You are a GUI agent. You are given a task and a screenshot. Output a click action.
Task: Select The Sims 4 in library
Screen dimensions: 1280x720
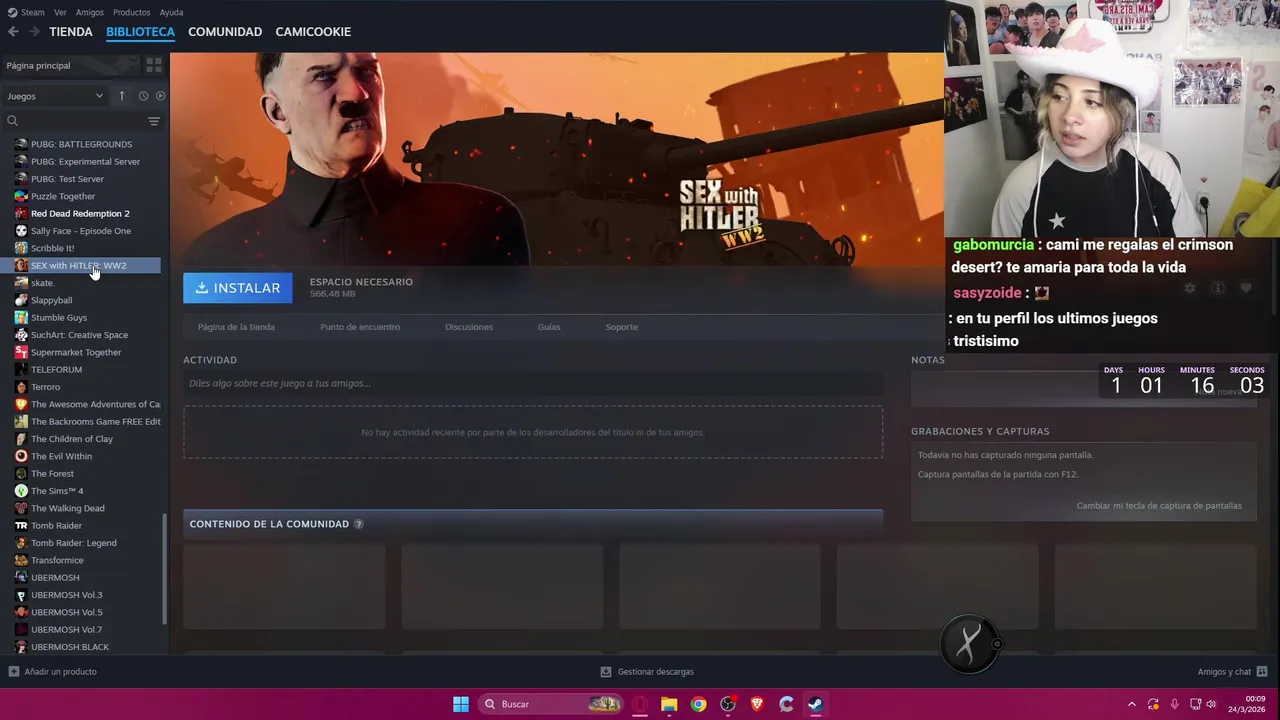(x=57, y=491)
